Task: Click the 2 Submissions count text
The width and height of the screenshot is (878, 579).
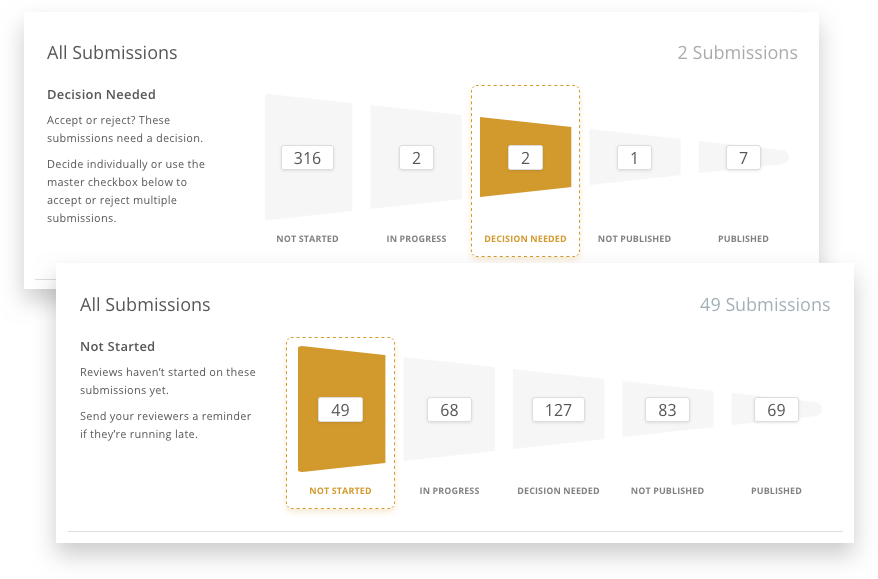Action: point(737,53)
